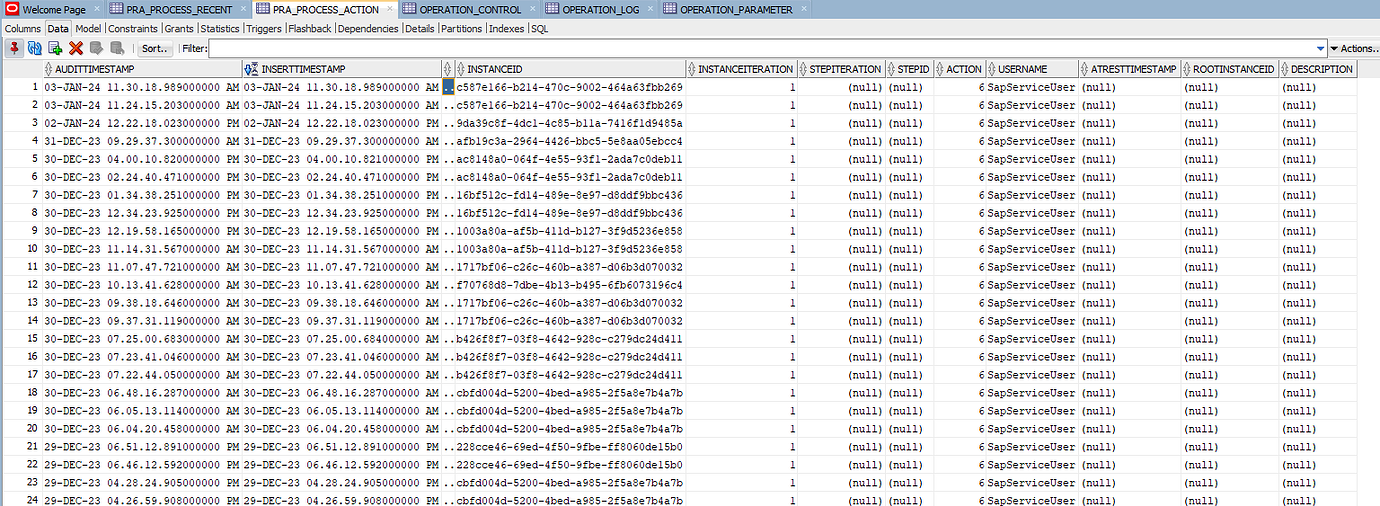
Task: Open the Filter history dropdown arrow
Action: click(x=1320, y=48)
